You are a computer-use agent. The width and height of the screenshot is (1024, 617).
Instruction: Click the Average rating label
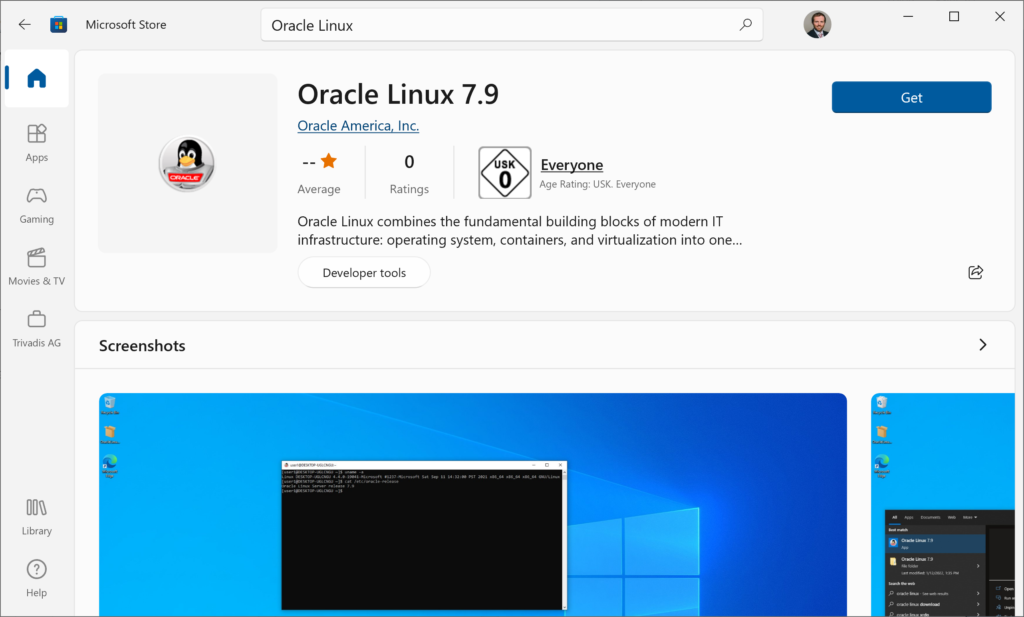pos(319,189)
